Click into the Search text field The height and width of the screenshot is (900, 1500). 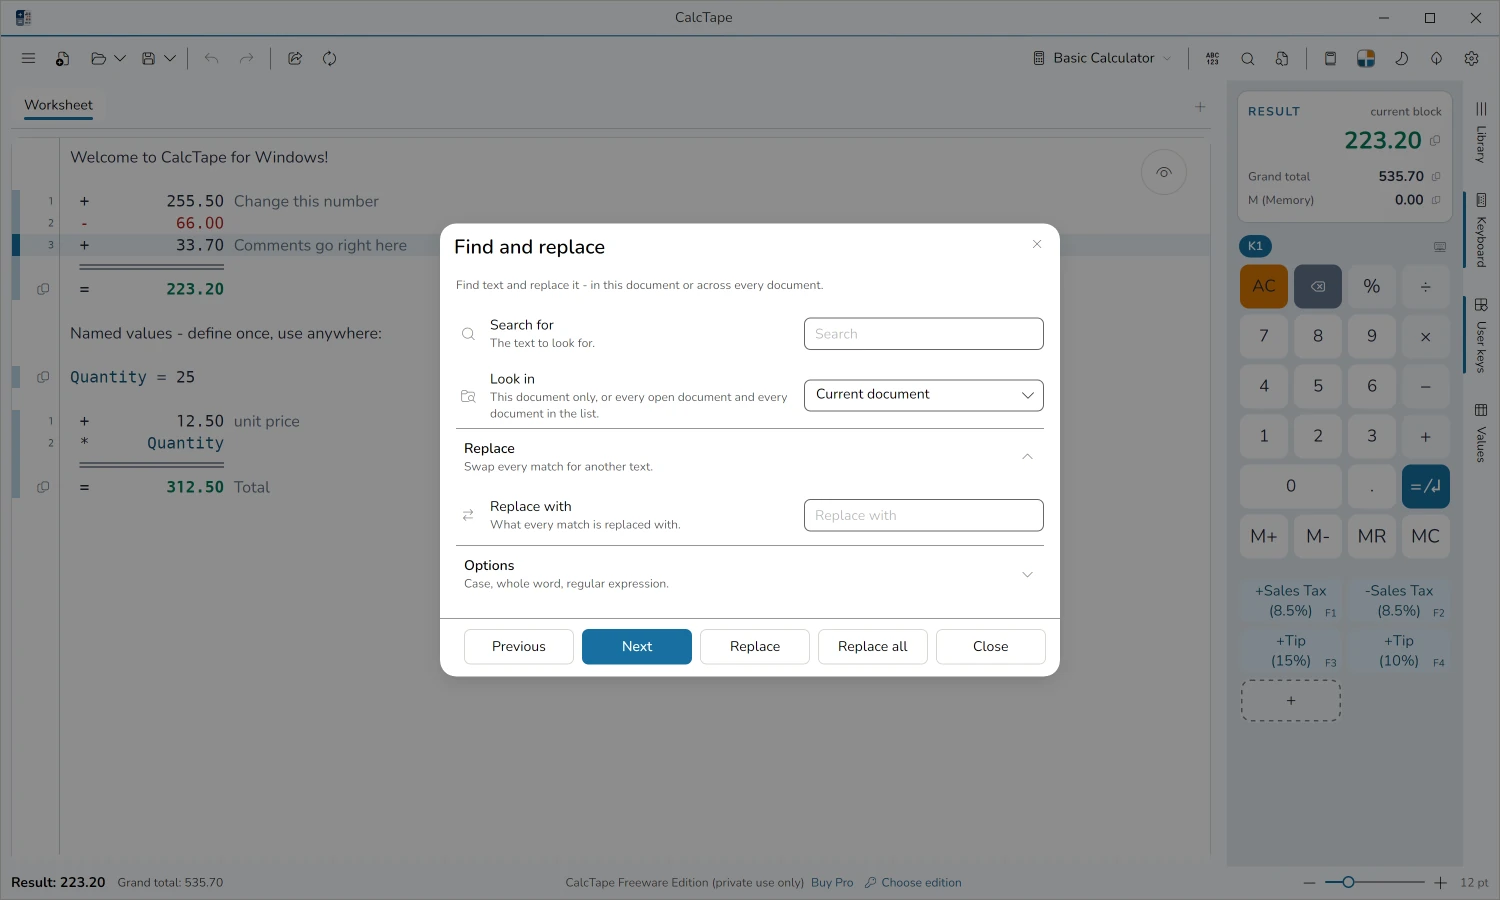click(x=924, y=334)
